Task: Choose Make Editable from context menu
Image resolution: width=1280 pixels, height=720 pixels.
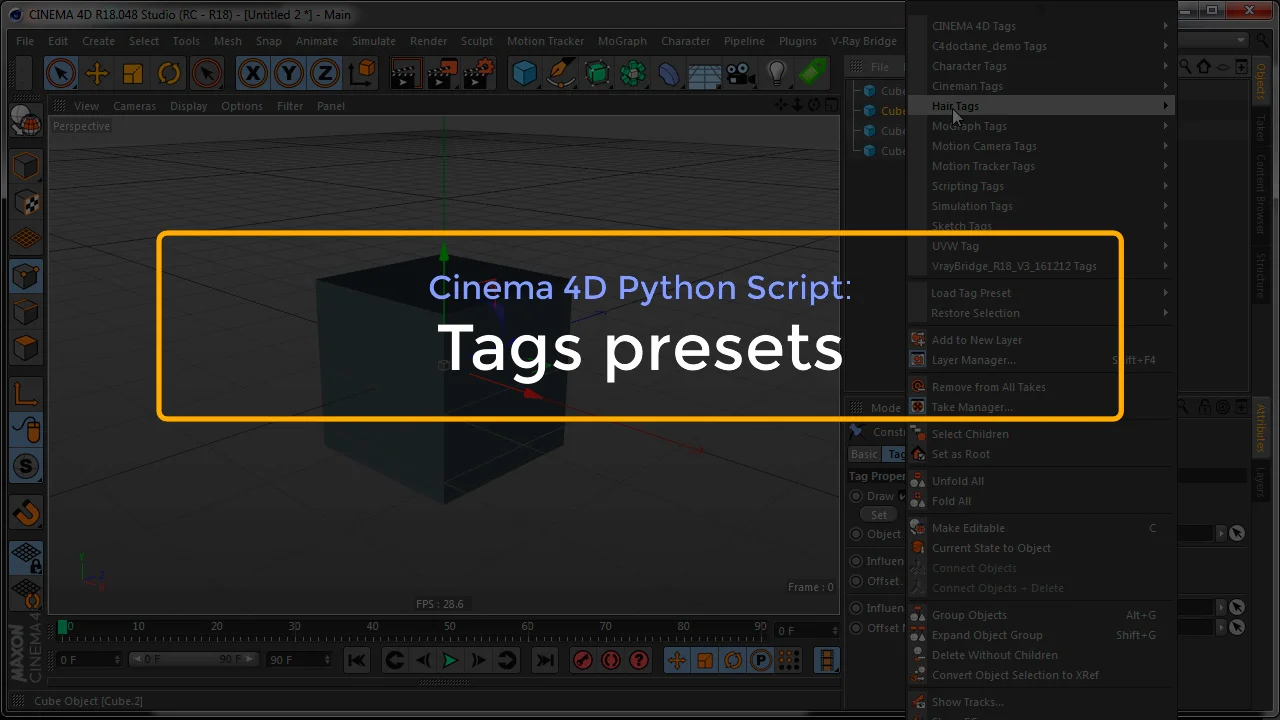Action: point(968,528)
